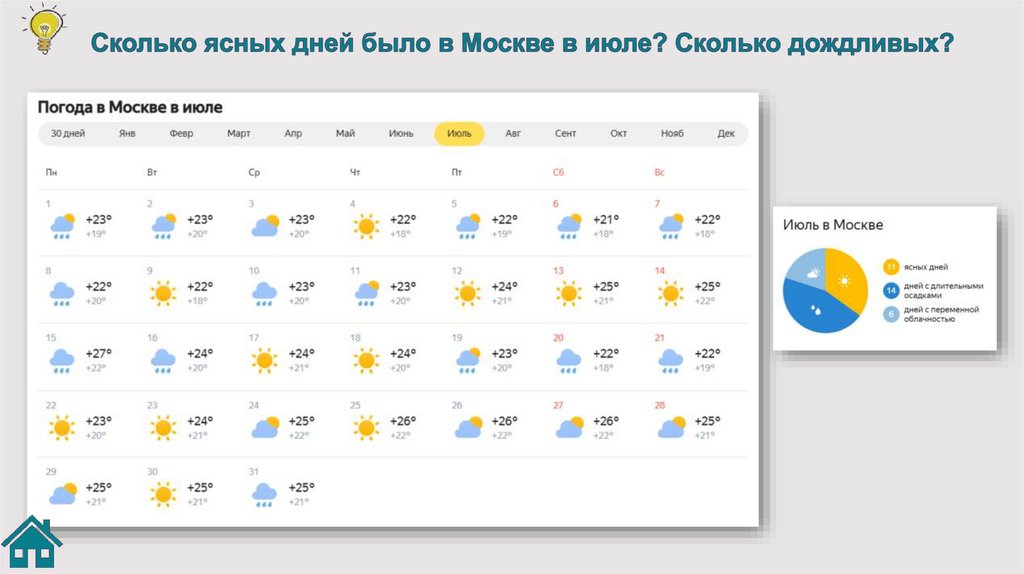1024x574 pixels.
Task: Click the rain cloud icon for July 10
Action: click(x=264, y=294)
